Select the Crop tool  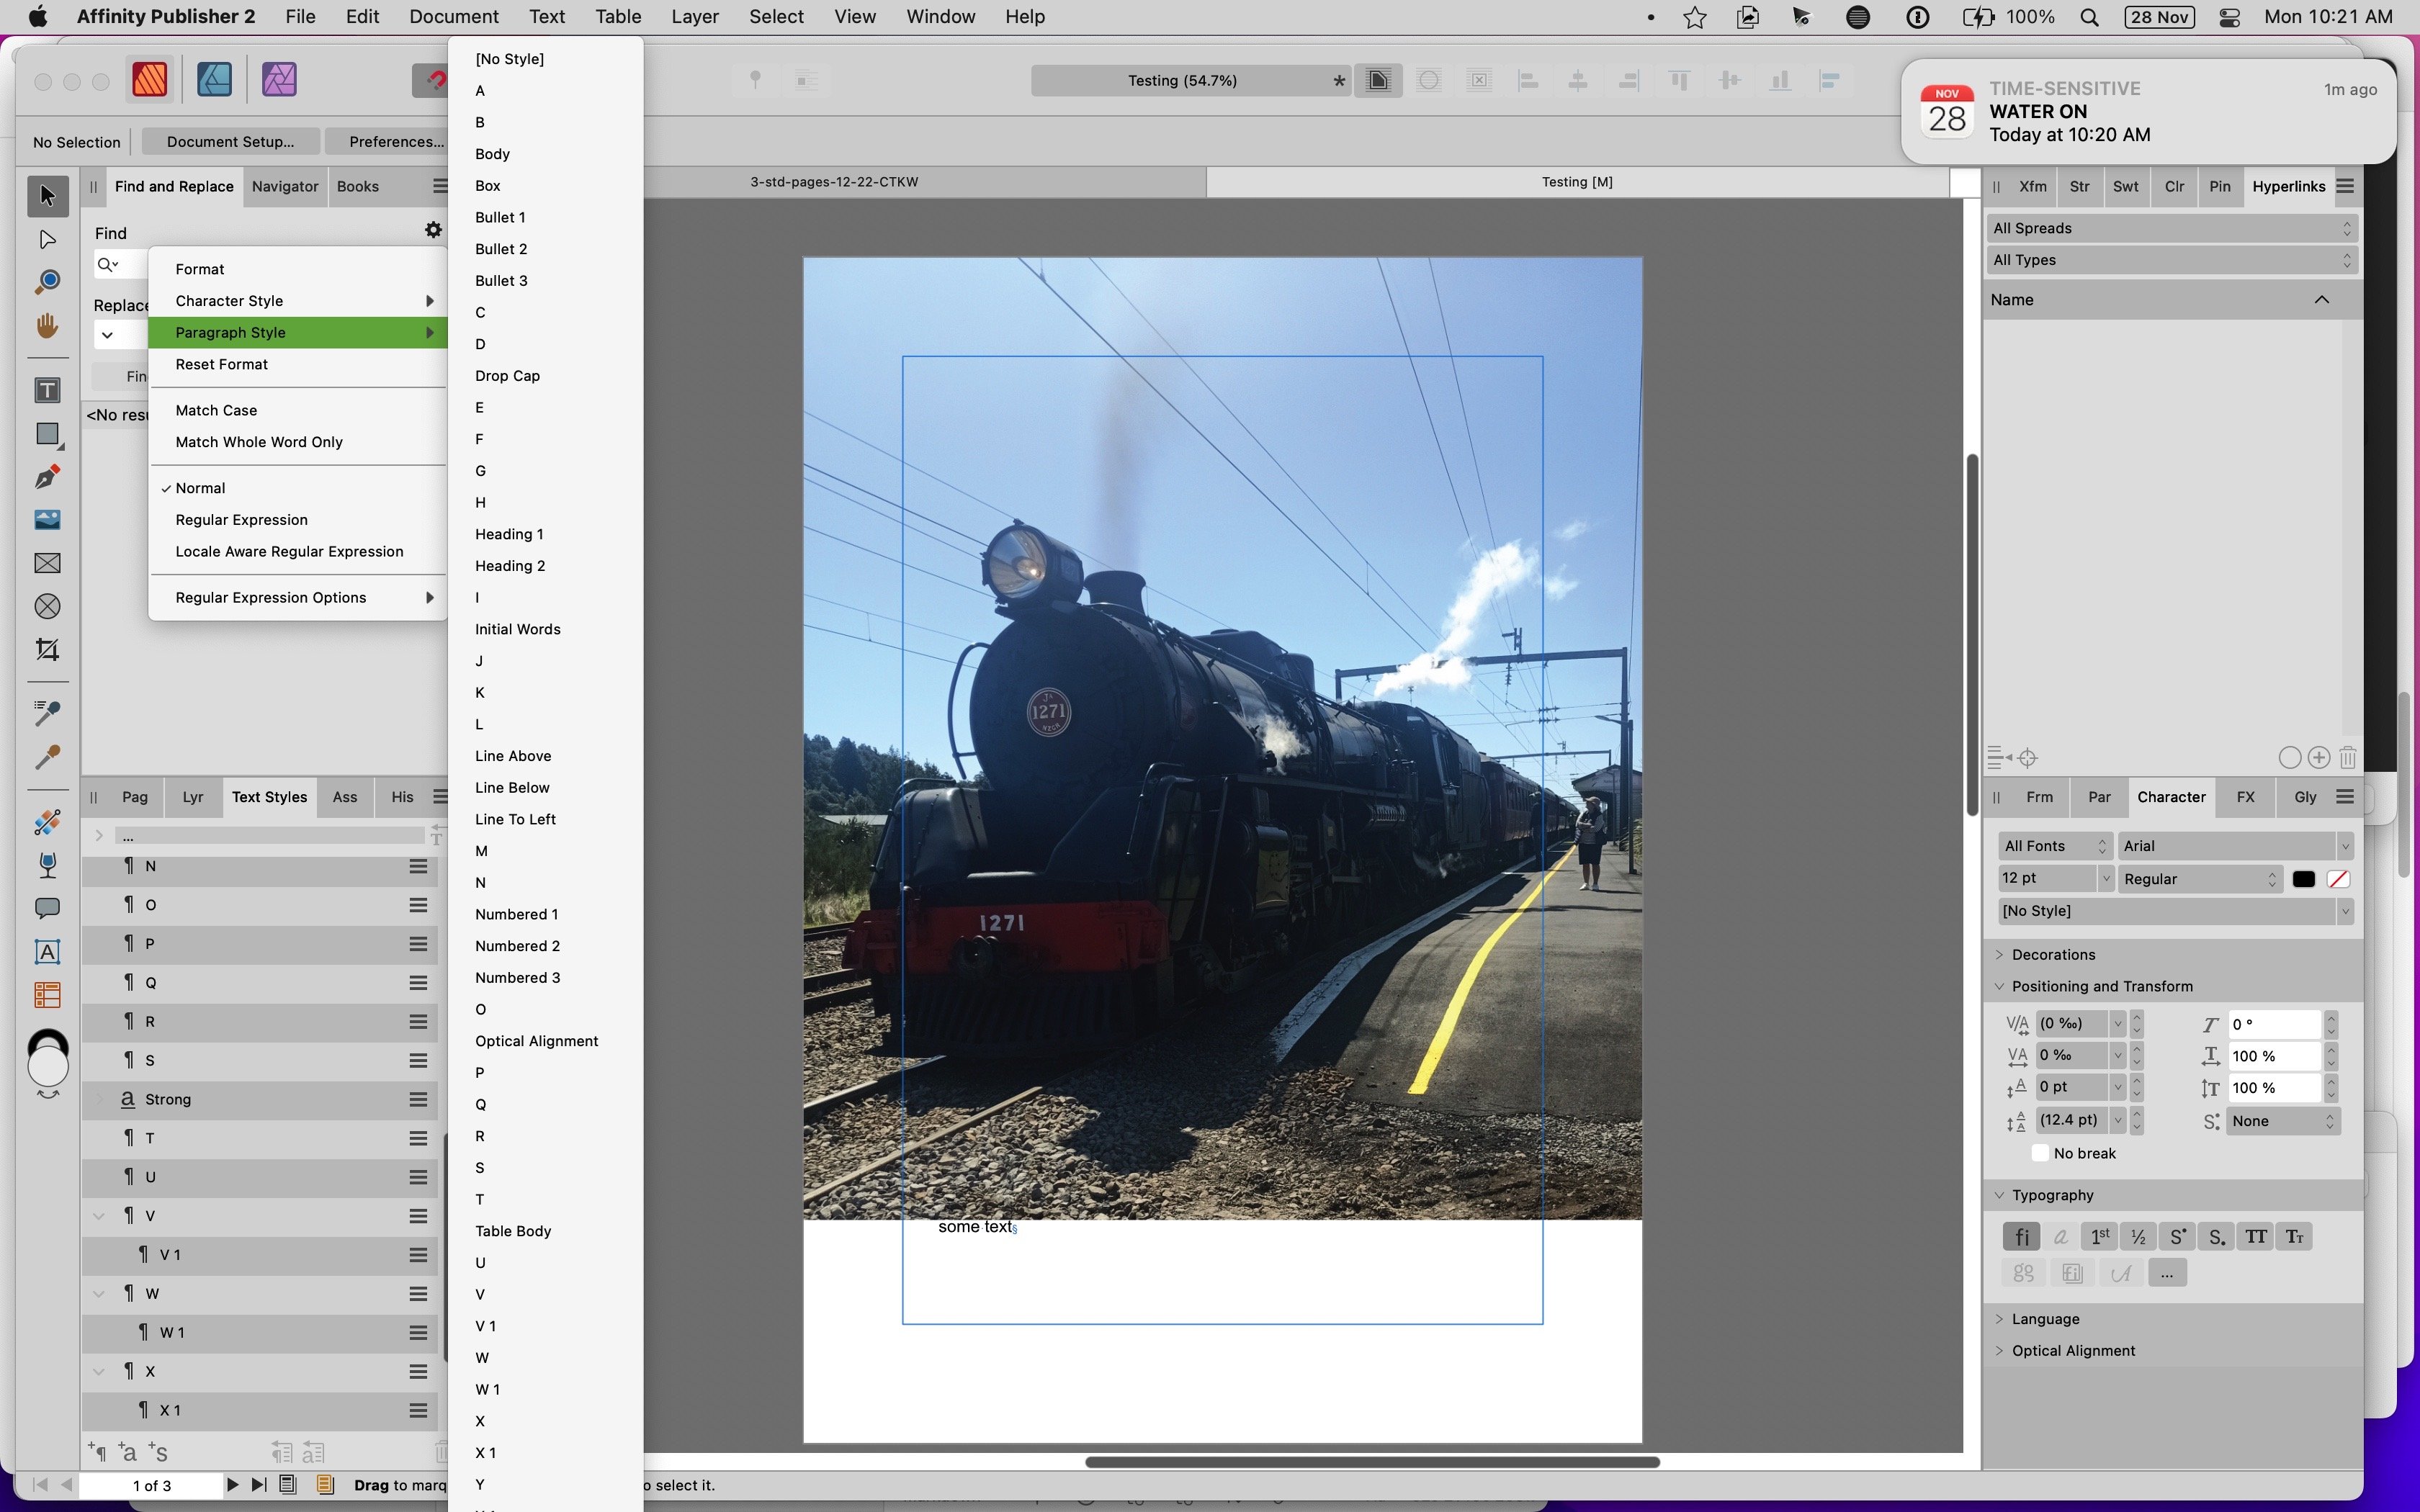(x=47, y=650)
